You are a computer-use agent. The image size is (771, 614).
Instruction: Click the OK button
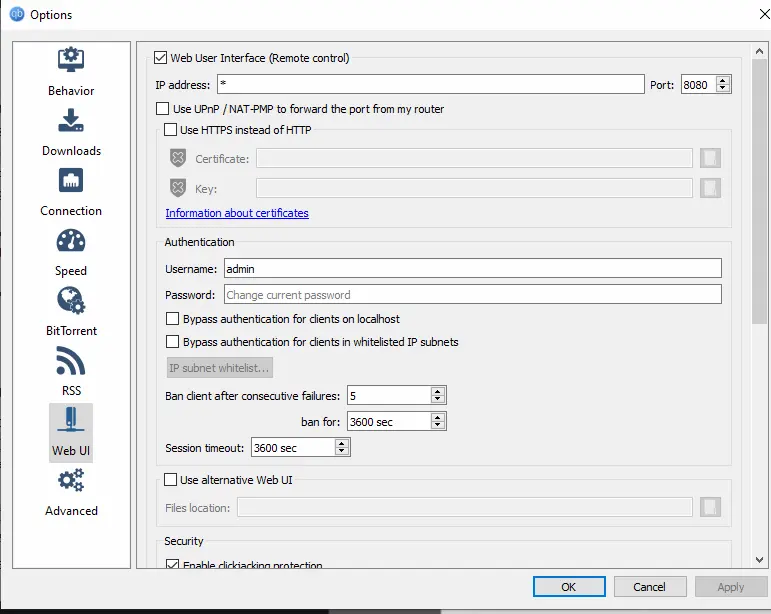coord(568,587)
